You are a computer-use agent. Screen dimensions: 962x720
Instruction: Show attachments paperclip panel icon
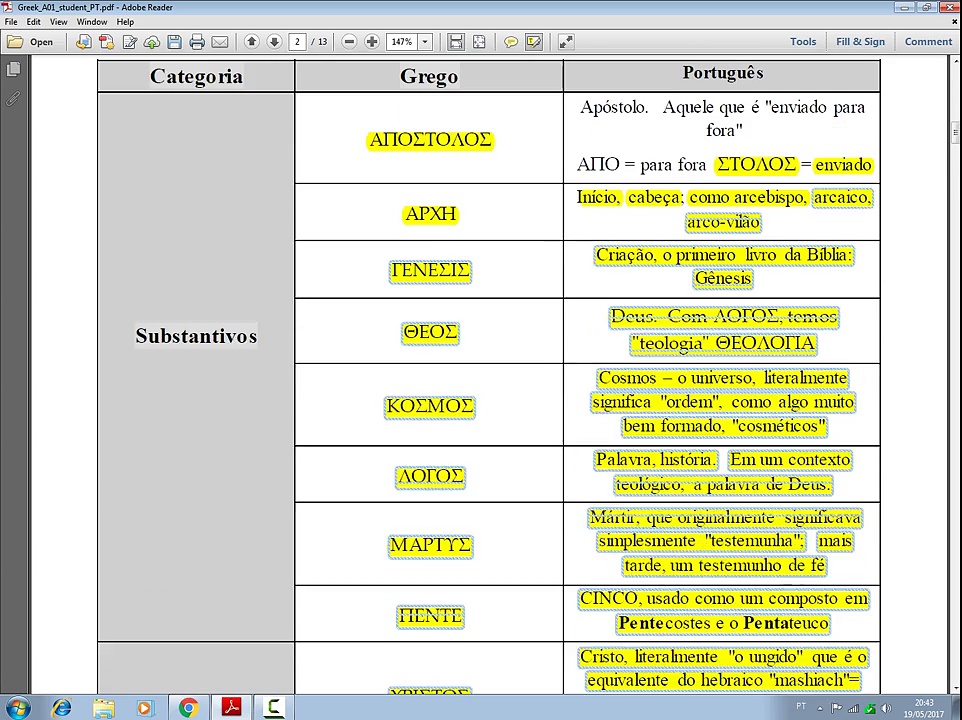click(13, 98)
